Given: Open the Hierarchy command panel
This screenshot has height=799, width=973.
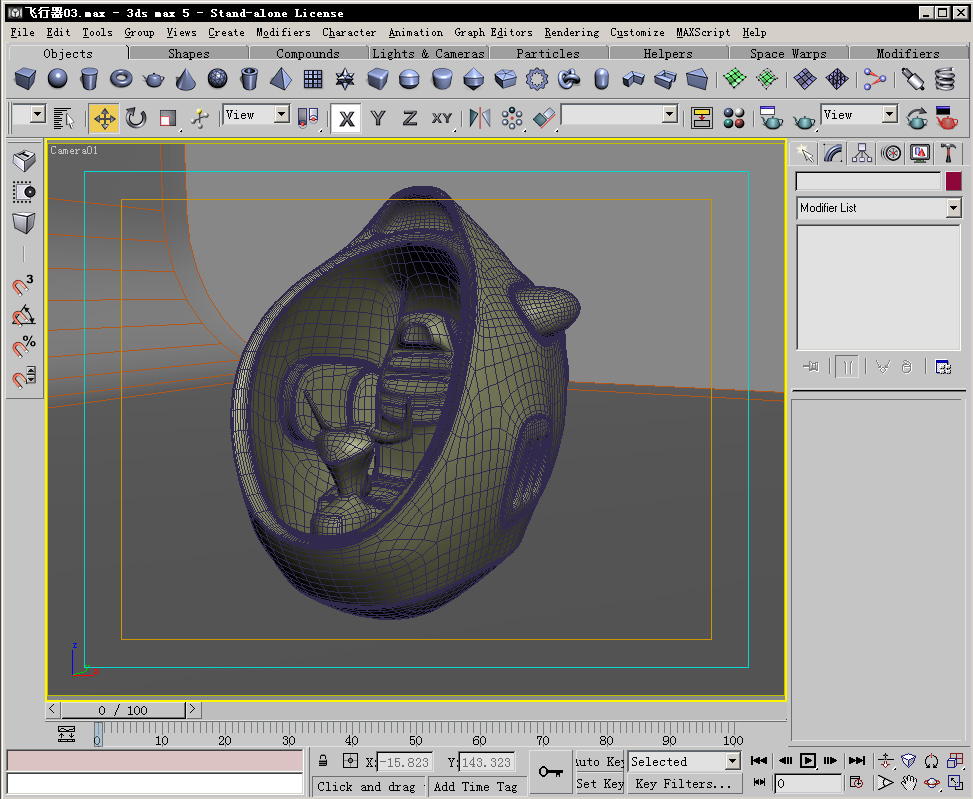Looking at the screenshot, I should pyautogui.click(x=862, y=153).
